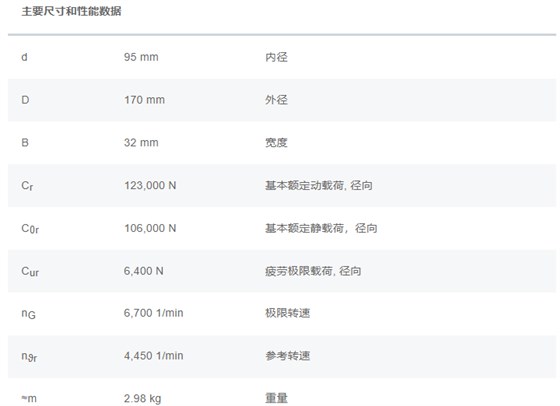Select the symbol D for outer diameter
The image size is (560, 406).
coord(25,100)
